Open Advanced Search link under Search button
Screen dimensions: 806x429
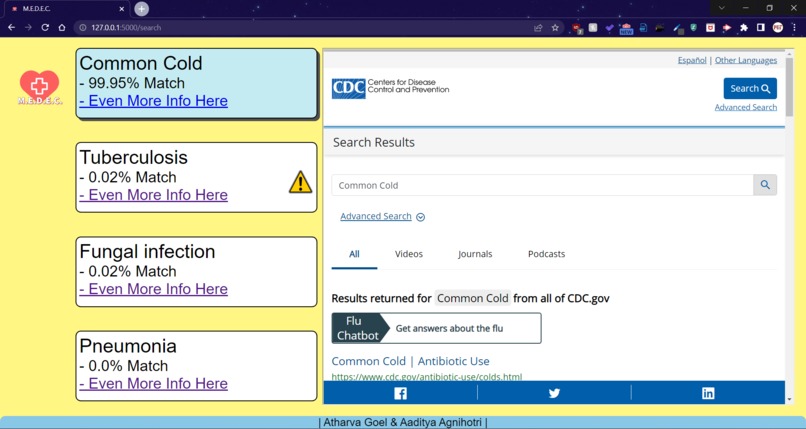745,107
